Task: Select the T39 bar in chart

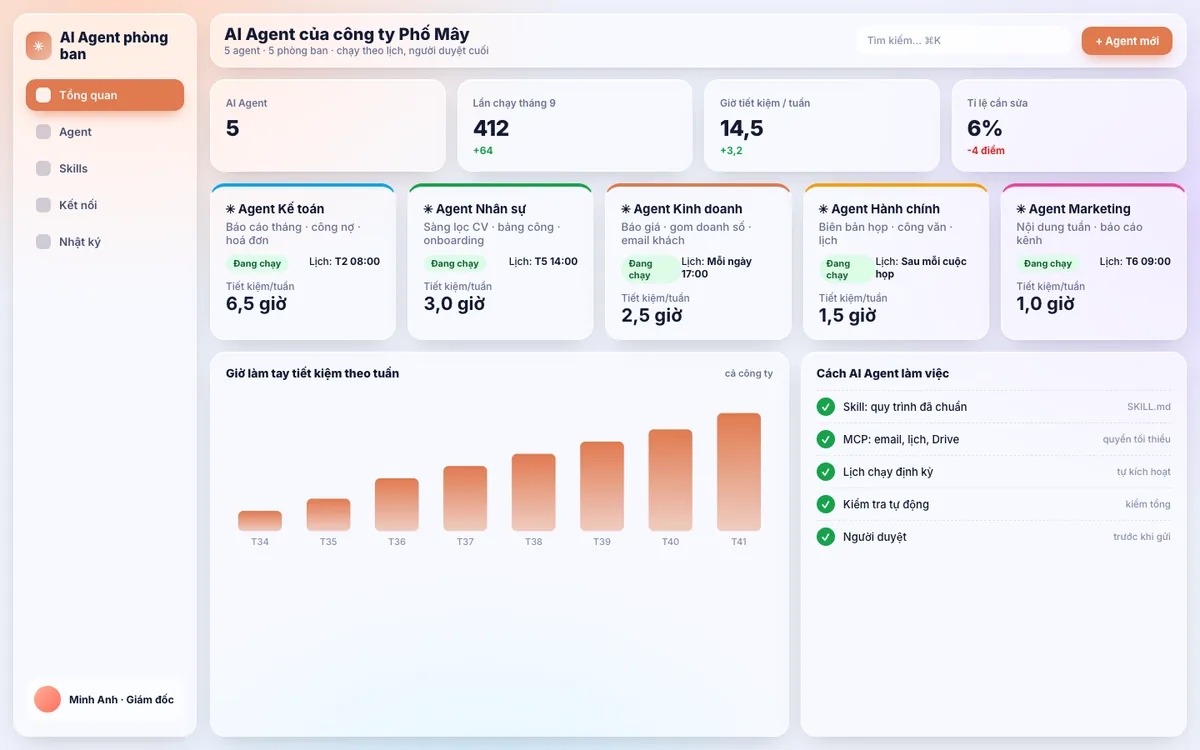Action: pos(602,486)
